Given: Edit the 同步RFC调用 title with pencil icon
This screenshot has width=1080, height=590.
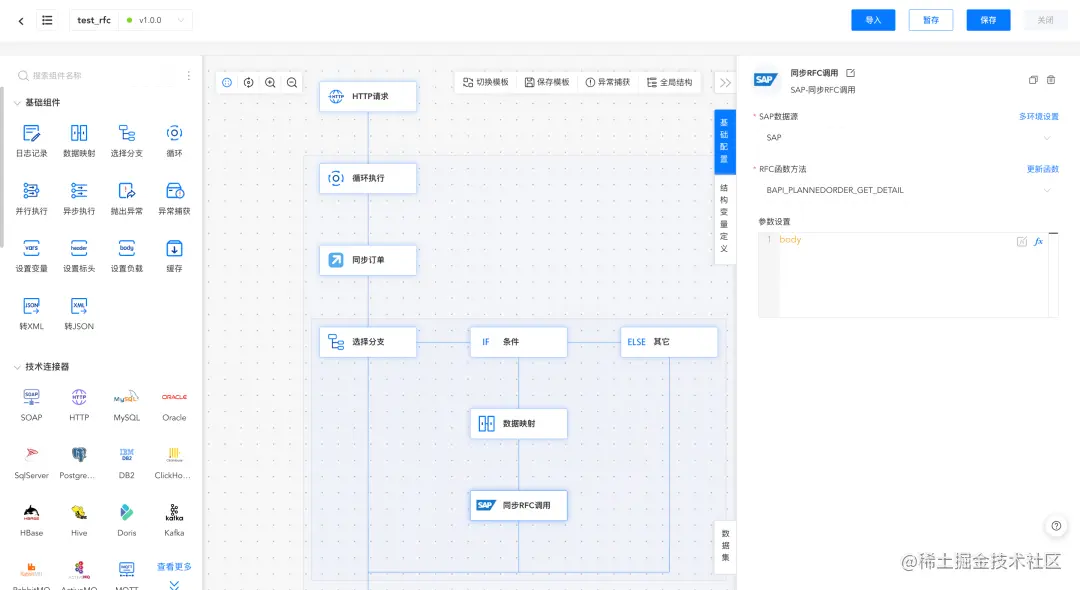Looking at the screenshot, I should point(851,73).
